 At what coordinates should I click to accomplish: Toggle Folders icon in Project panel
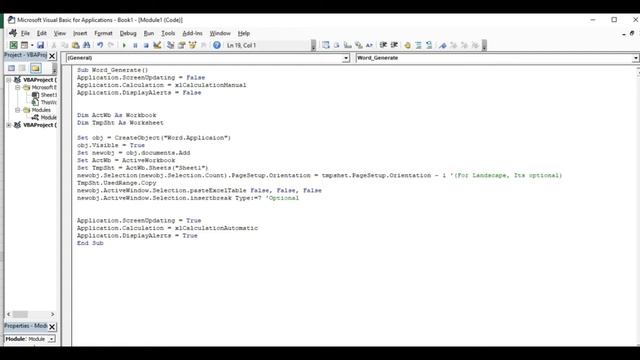click(36, 68)
